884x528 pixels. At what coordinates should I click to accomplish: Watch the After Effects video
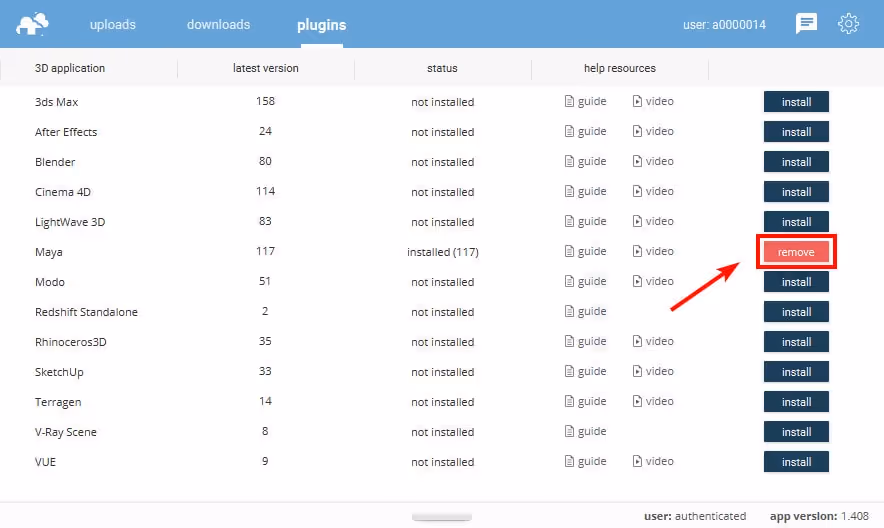[653, 131]
